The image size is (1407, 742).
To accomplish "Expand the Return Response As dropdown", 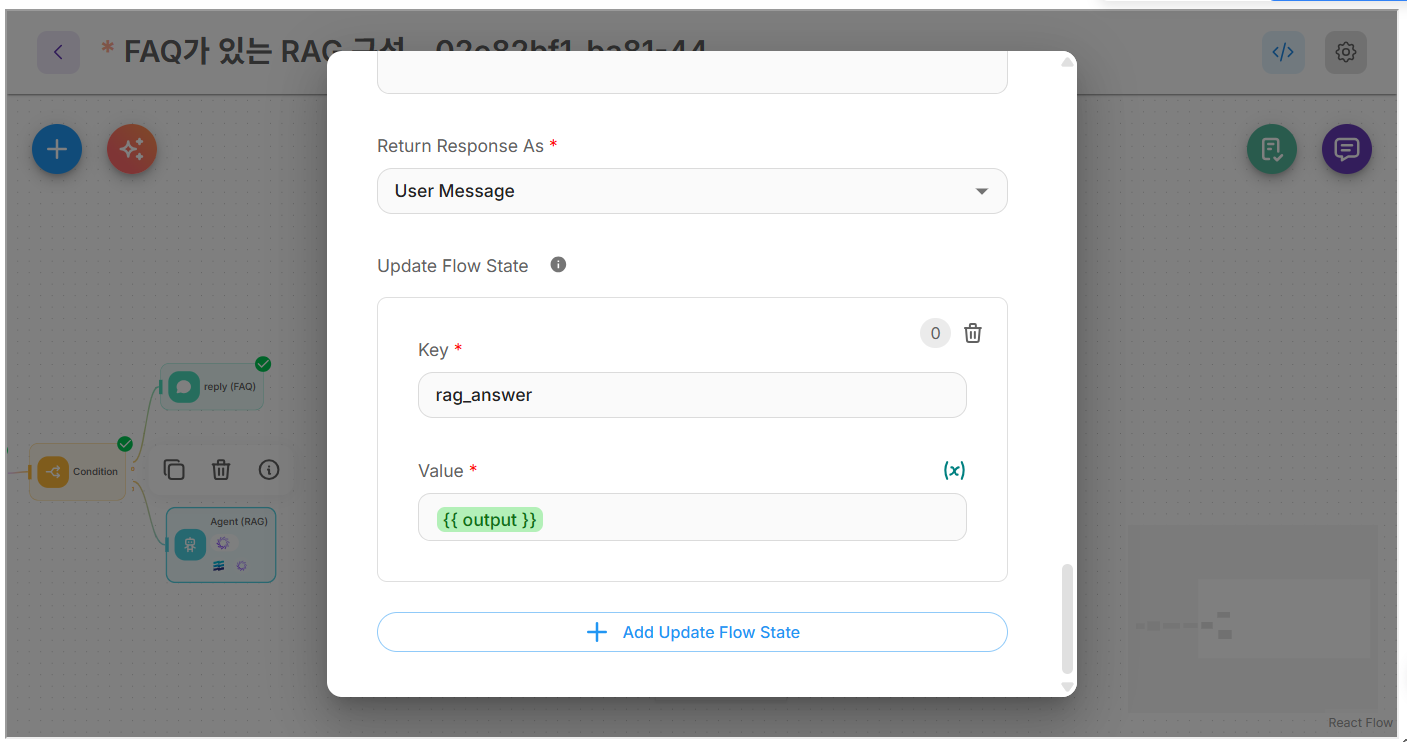I will click(691, 191).
